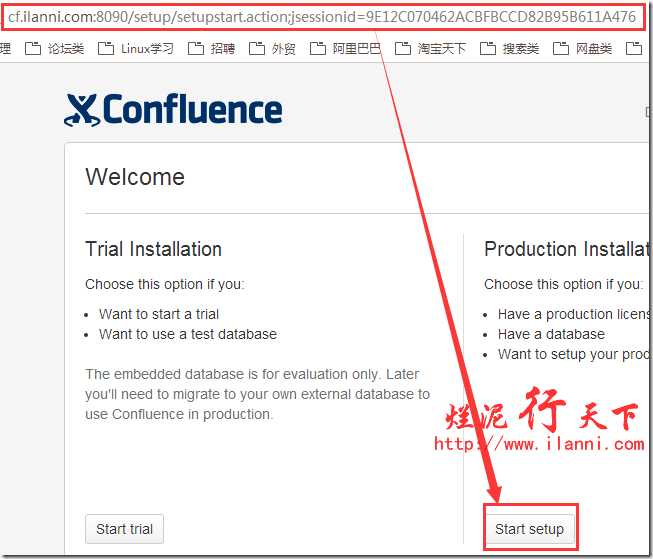653x559 pixels.
Task: Click 'Have a database' bullet
Action: coord(551,334)
